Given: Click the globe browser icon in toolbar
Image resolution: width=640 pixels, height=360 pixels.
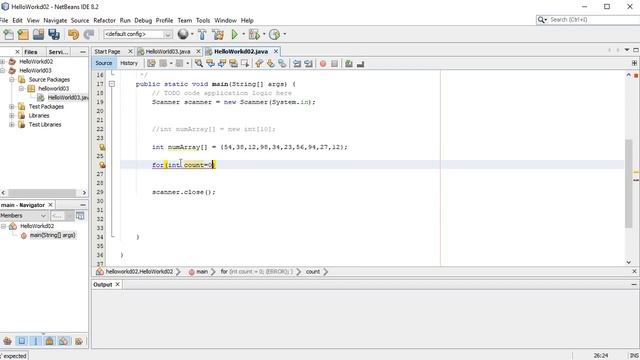Looking at the screenshot, I should point(183,34).
